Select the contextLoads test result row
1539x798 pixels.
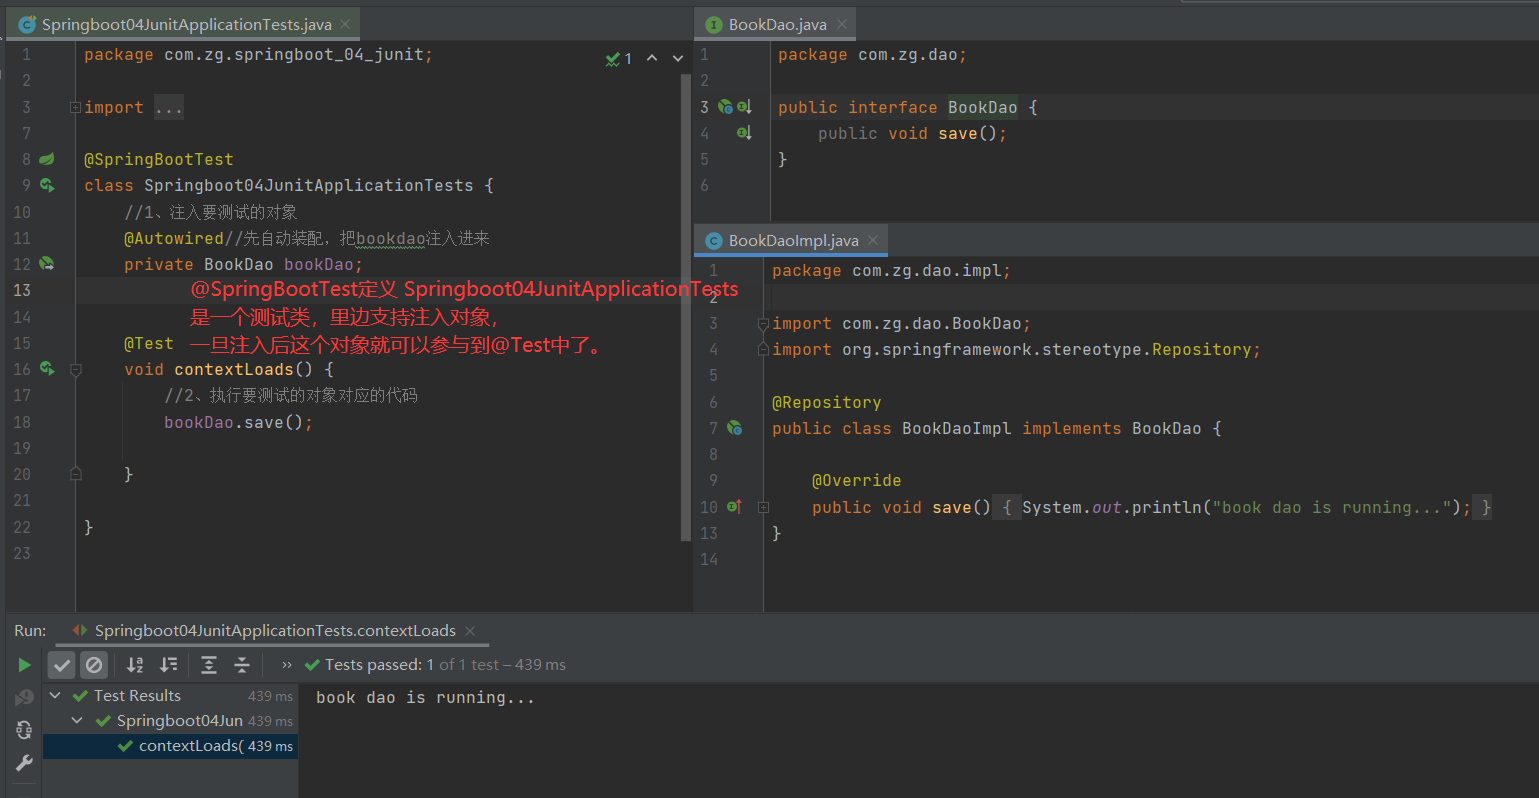tap(171, 746)
